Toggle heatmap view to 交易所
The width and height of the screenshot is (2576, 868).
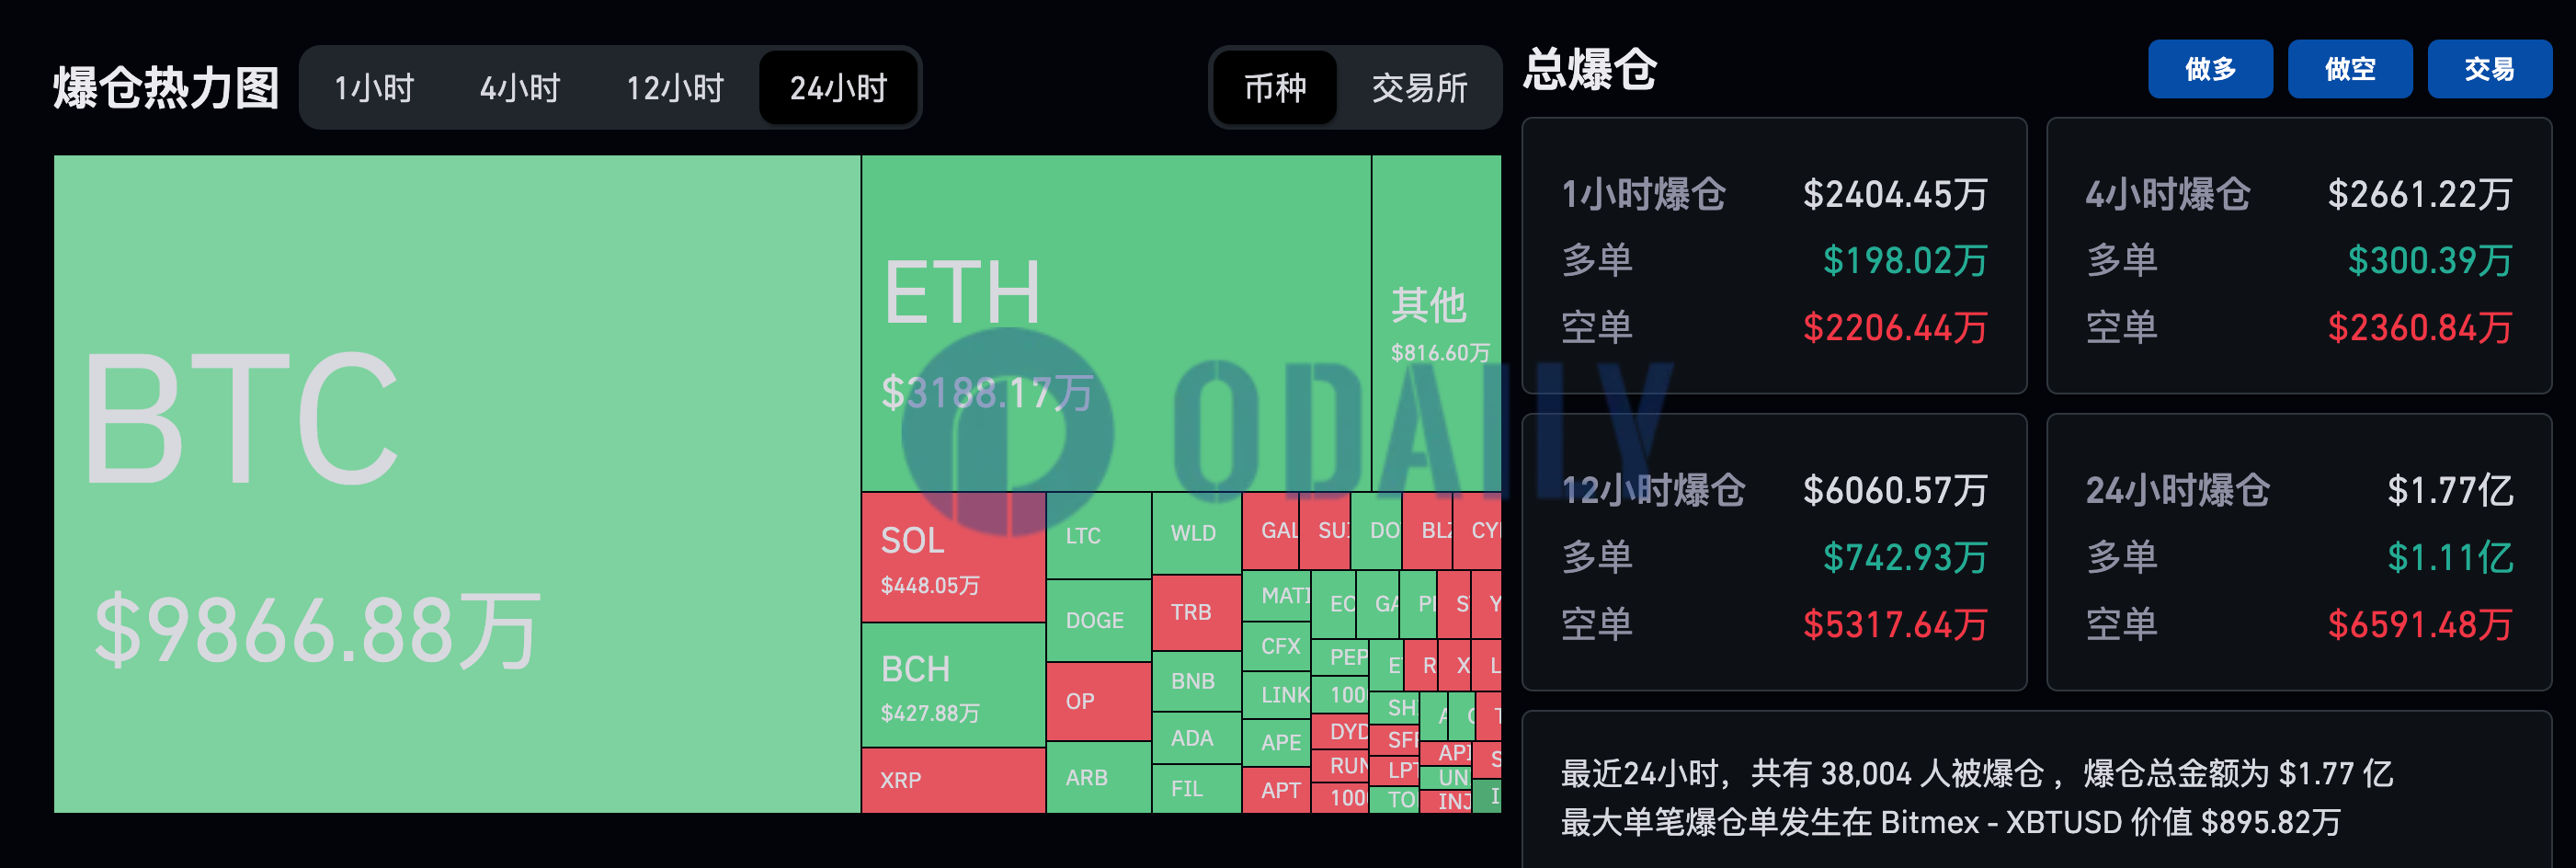coord(1419,88)
